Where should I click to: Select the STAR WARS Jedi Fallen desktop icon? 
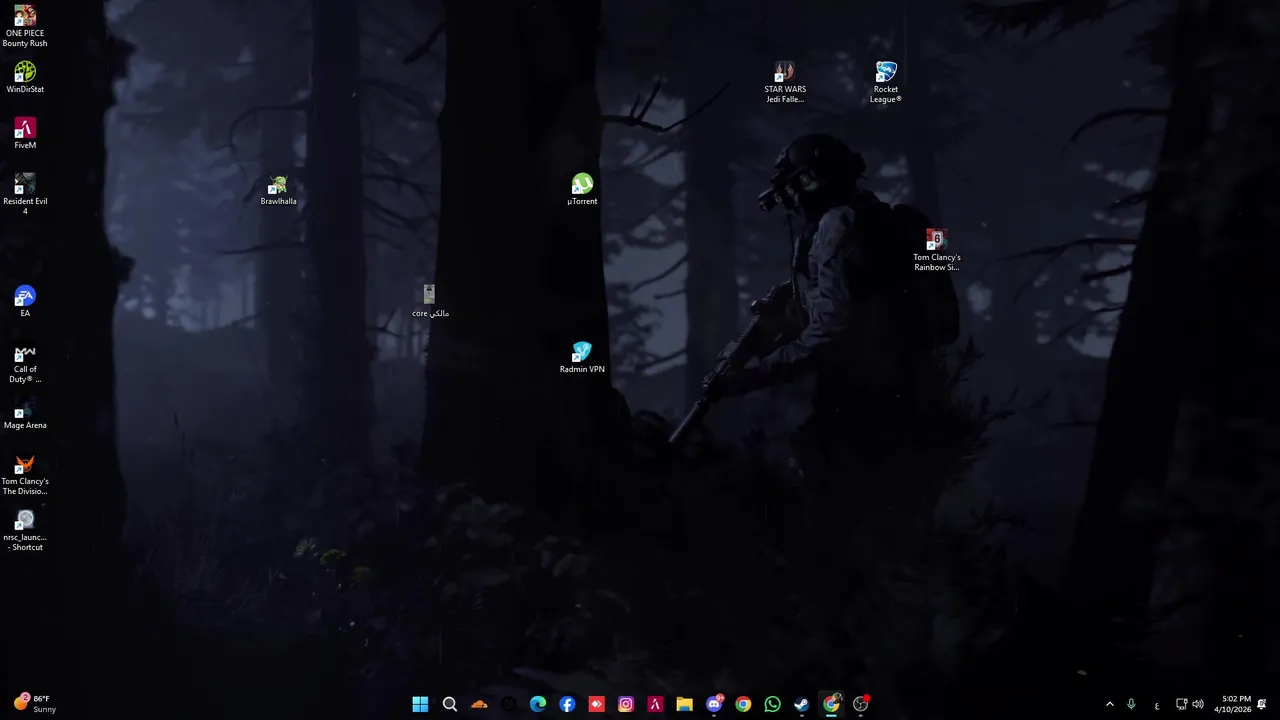[785, 83]
